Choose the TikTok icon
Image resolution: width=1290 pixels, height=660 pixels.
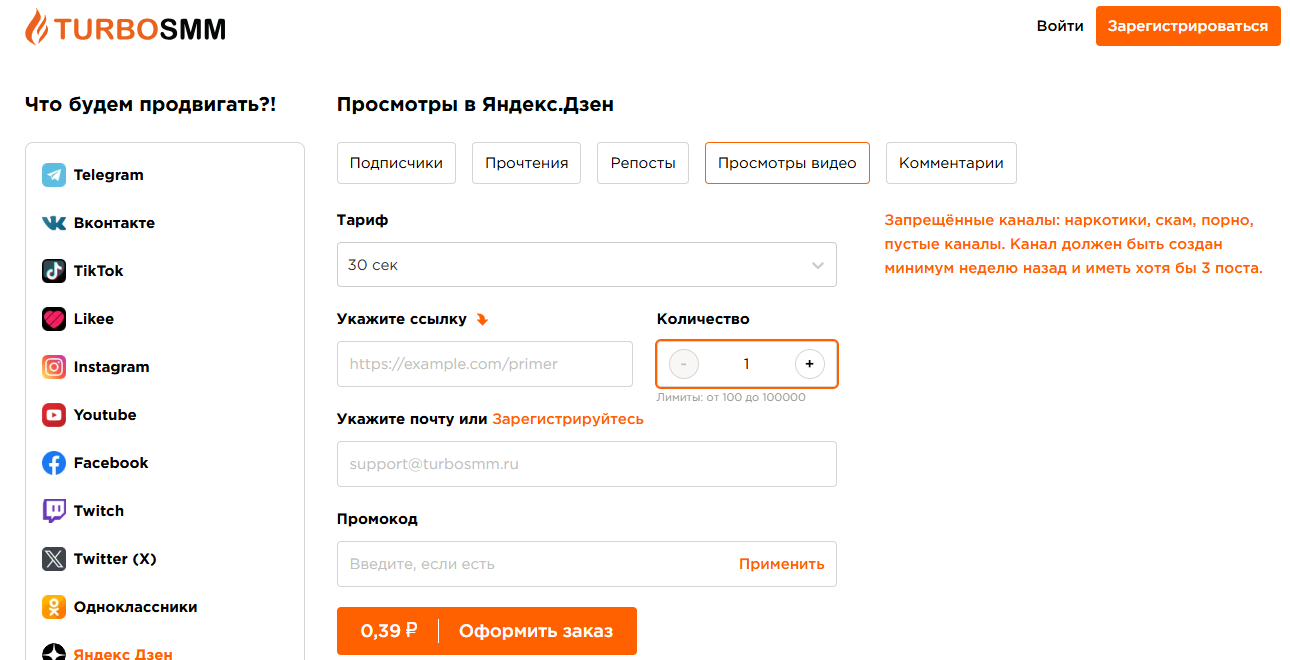[x=54, y=271]
